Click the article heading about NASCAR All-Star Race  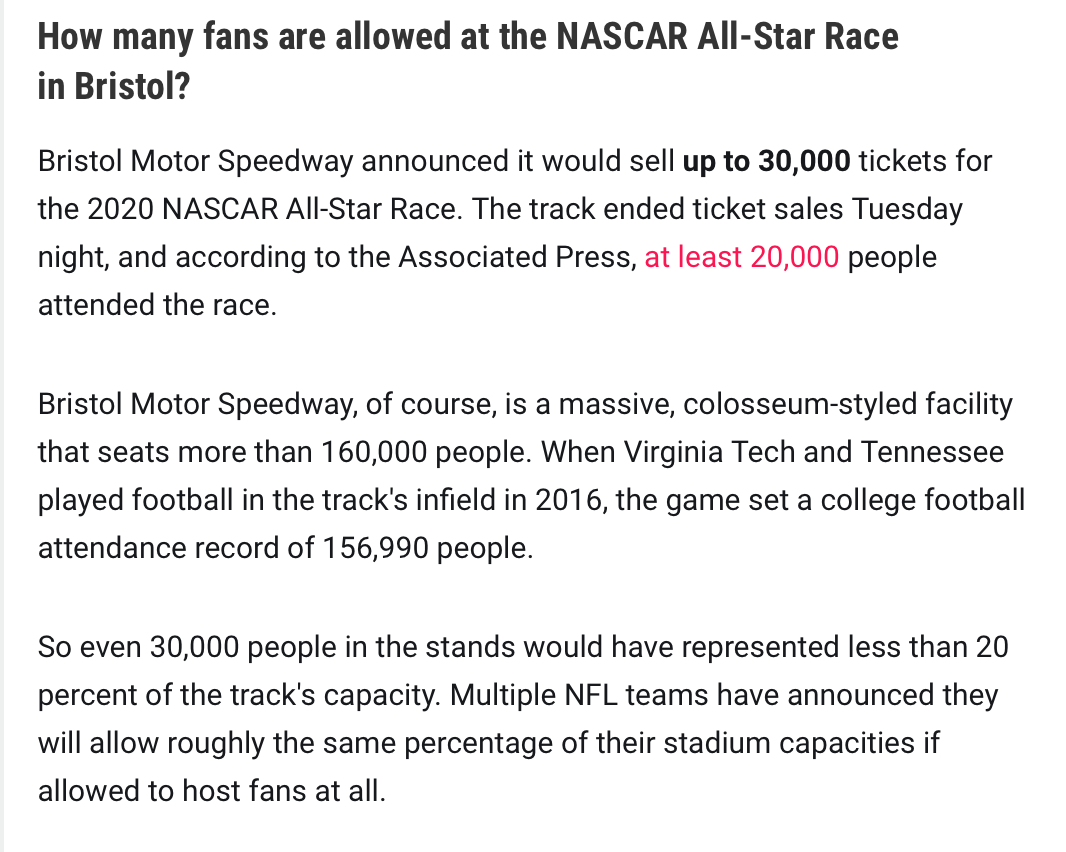[467, 38]
